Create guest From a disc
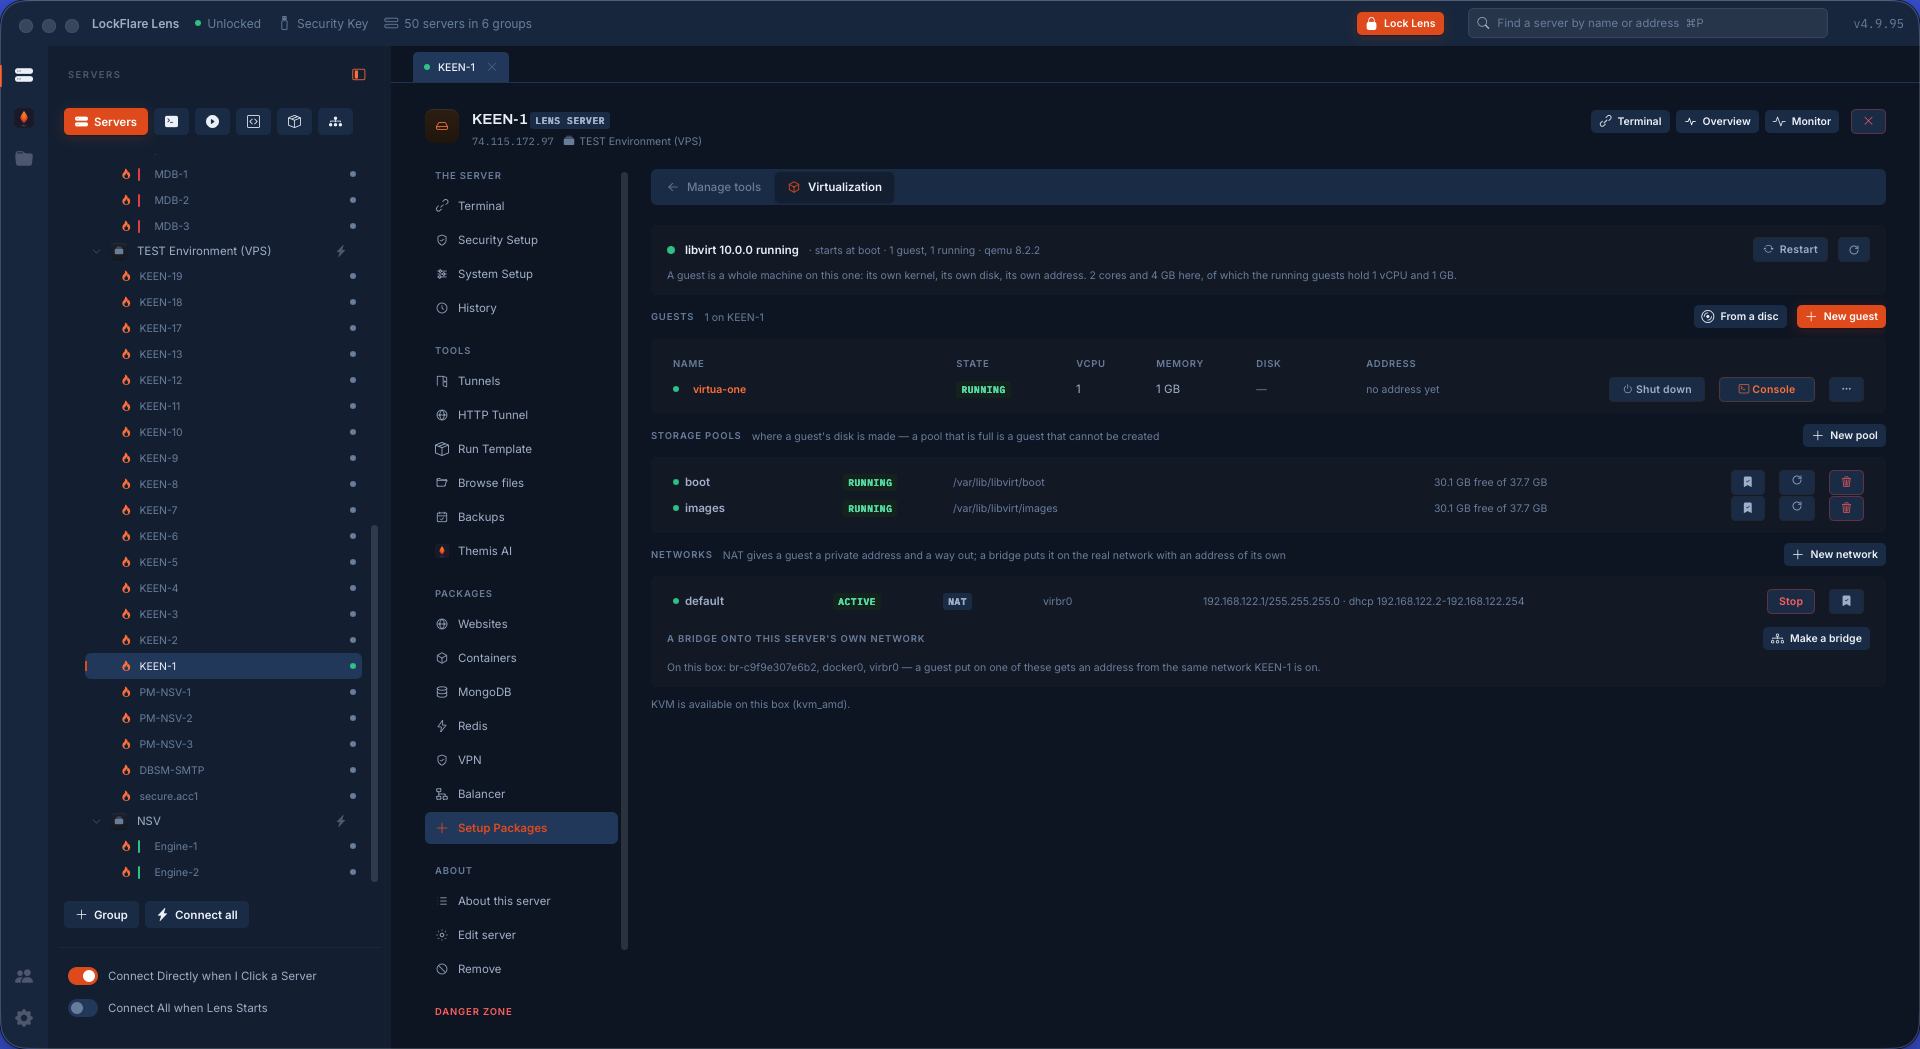The height and width of the screenshot is (1049, 1920). pos(1740,317)
